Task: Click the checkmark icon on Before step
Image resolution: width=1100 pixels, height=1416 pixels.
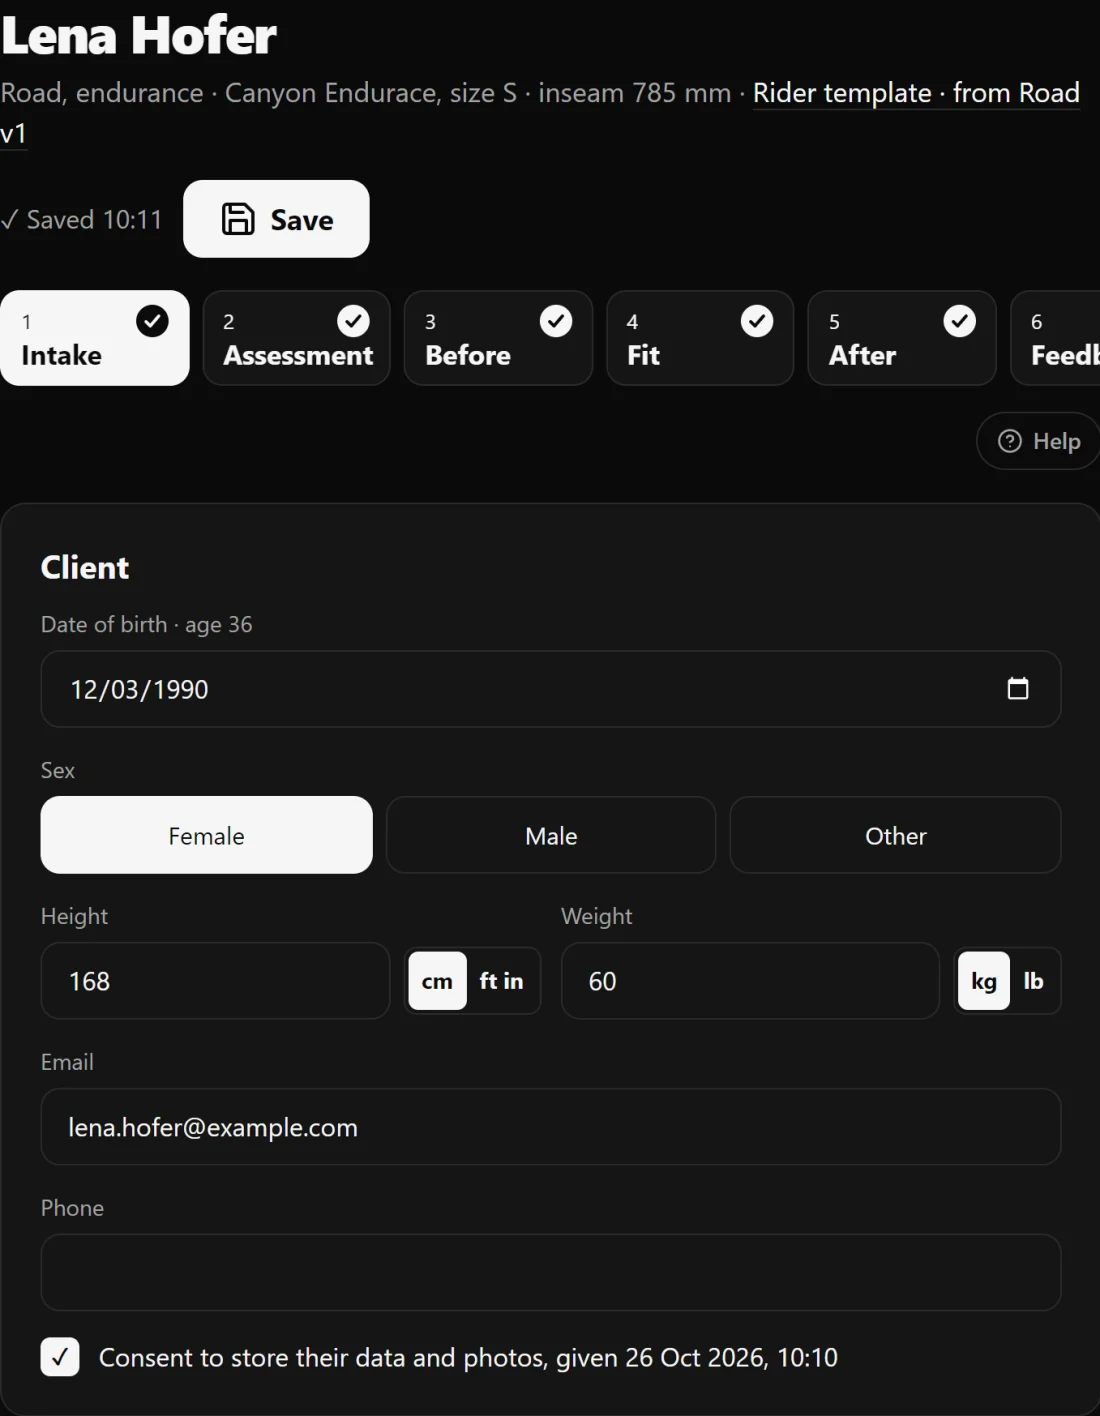Action: coord(556,321)
